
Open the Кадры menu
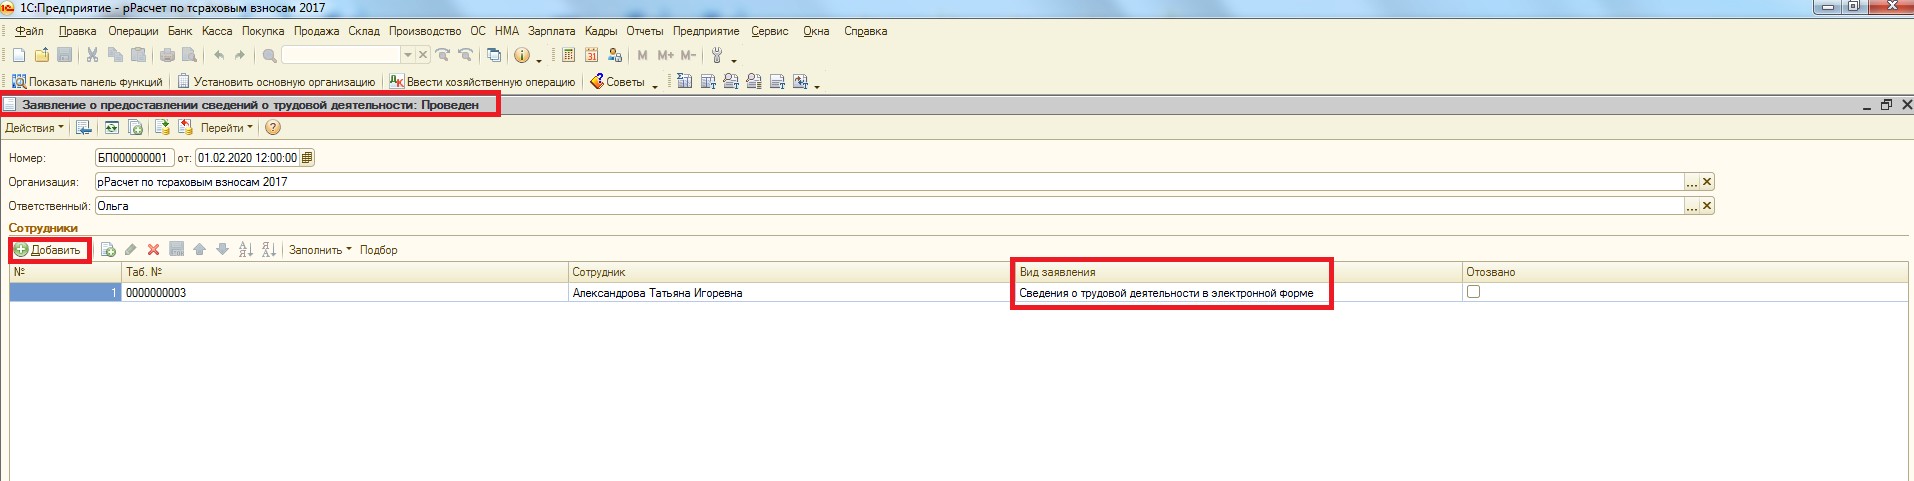point(601,31)
